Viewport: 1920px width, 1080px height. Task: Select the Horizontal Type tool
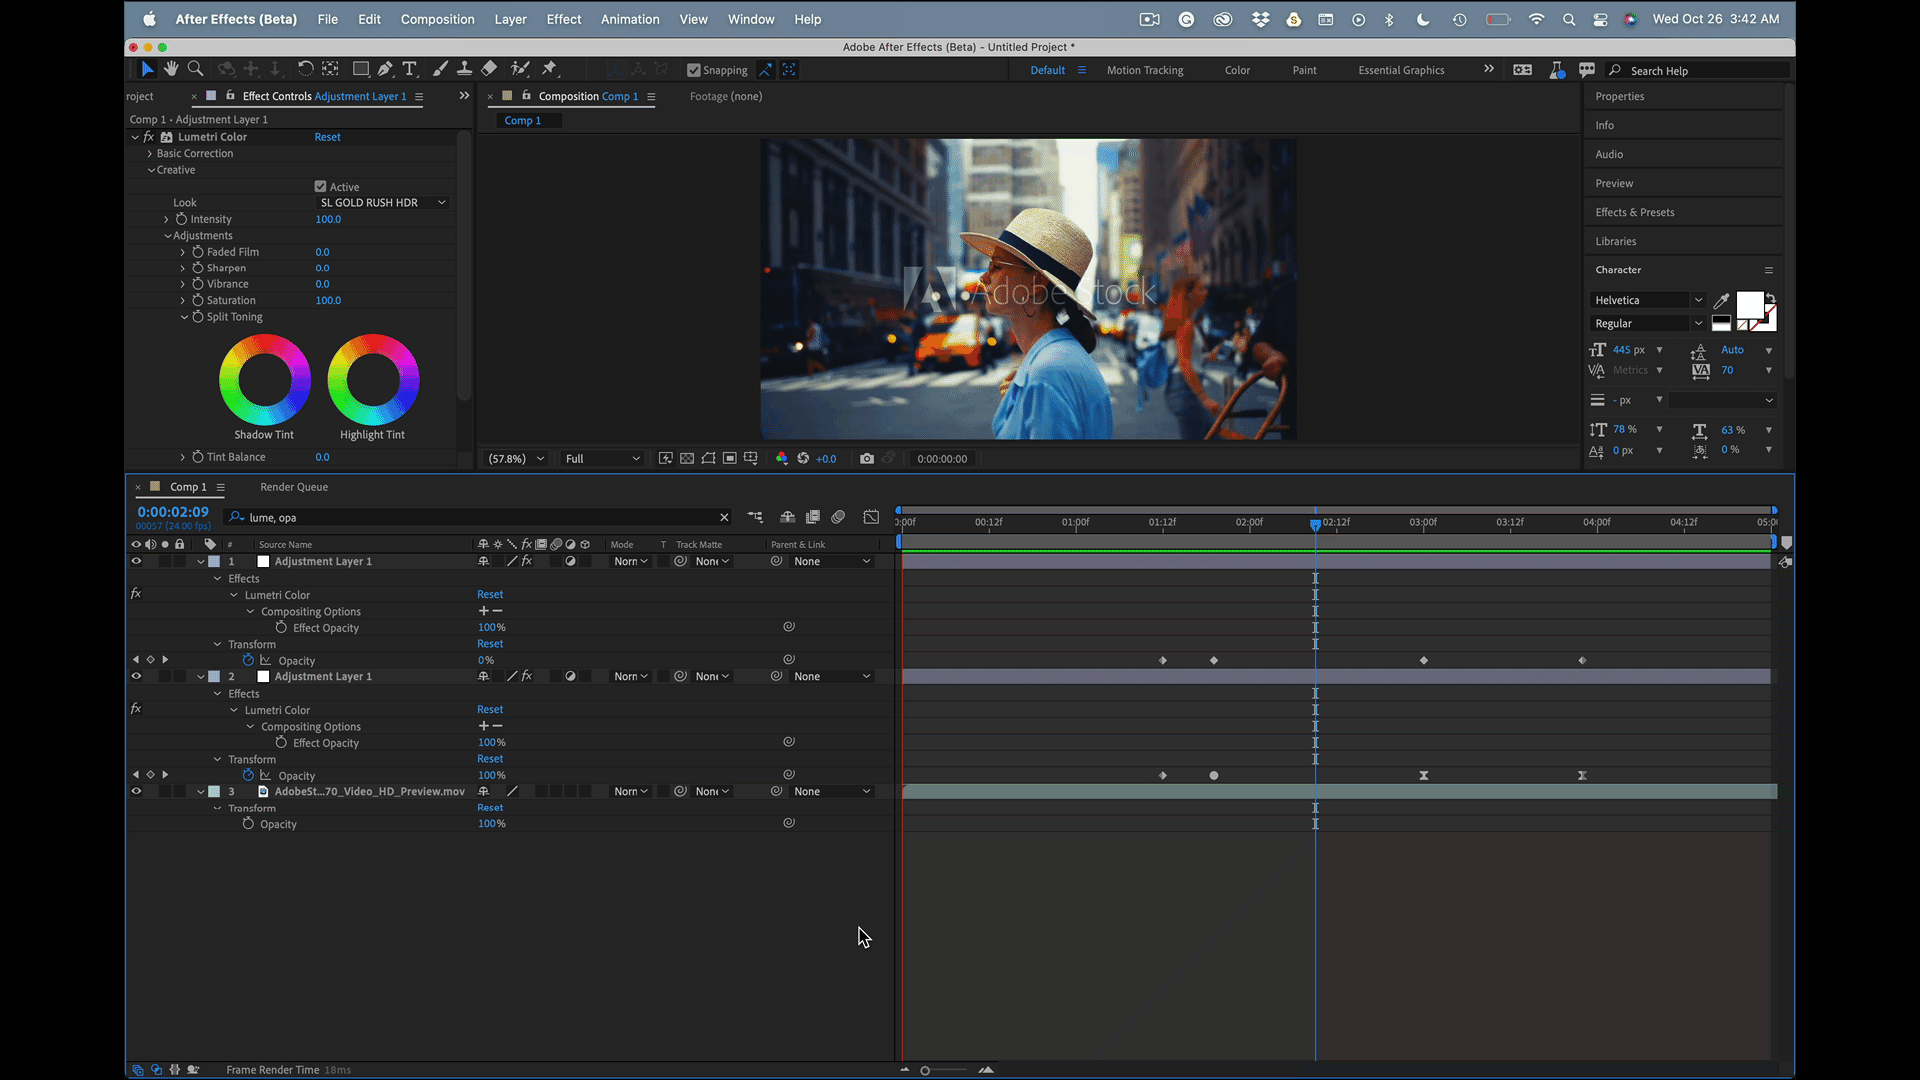point(410,69)
